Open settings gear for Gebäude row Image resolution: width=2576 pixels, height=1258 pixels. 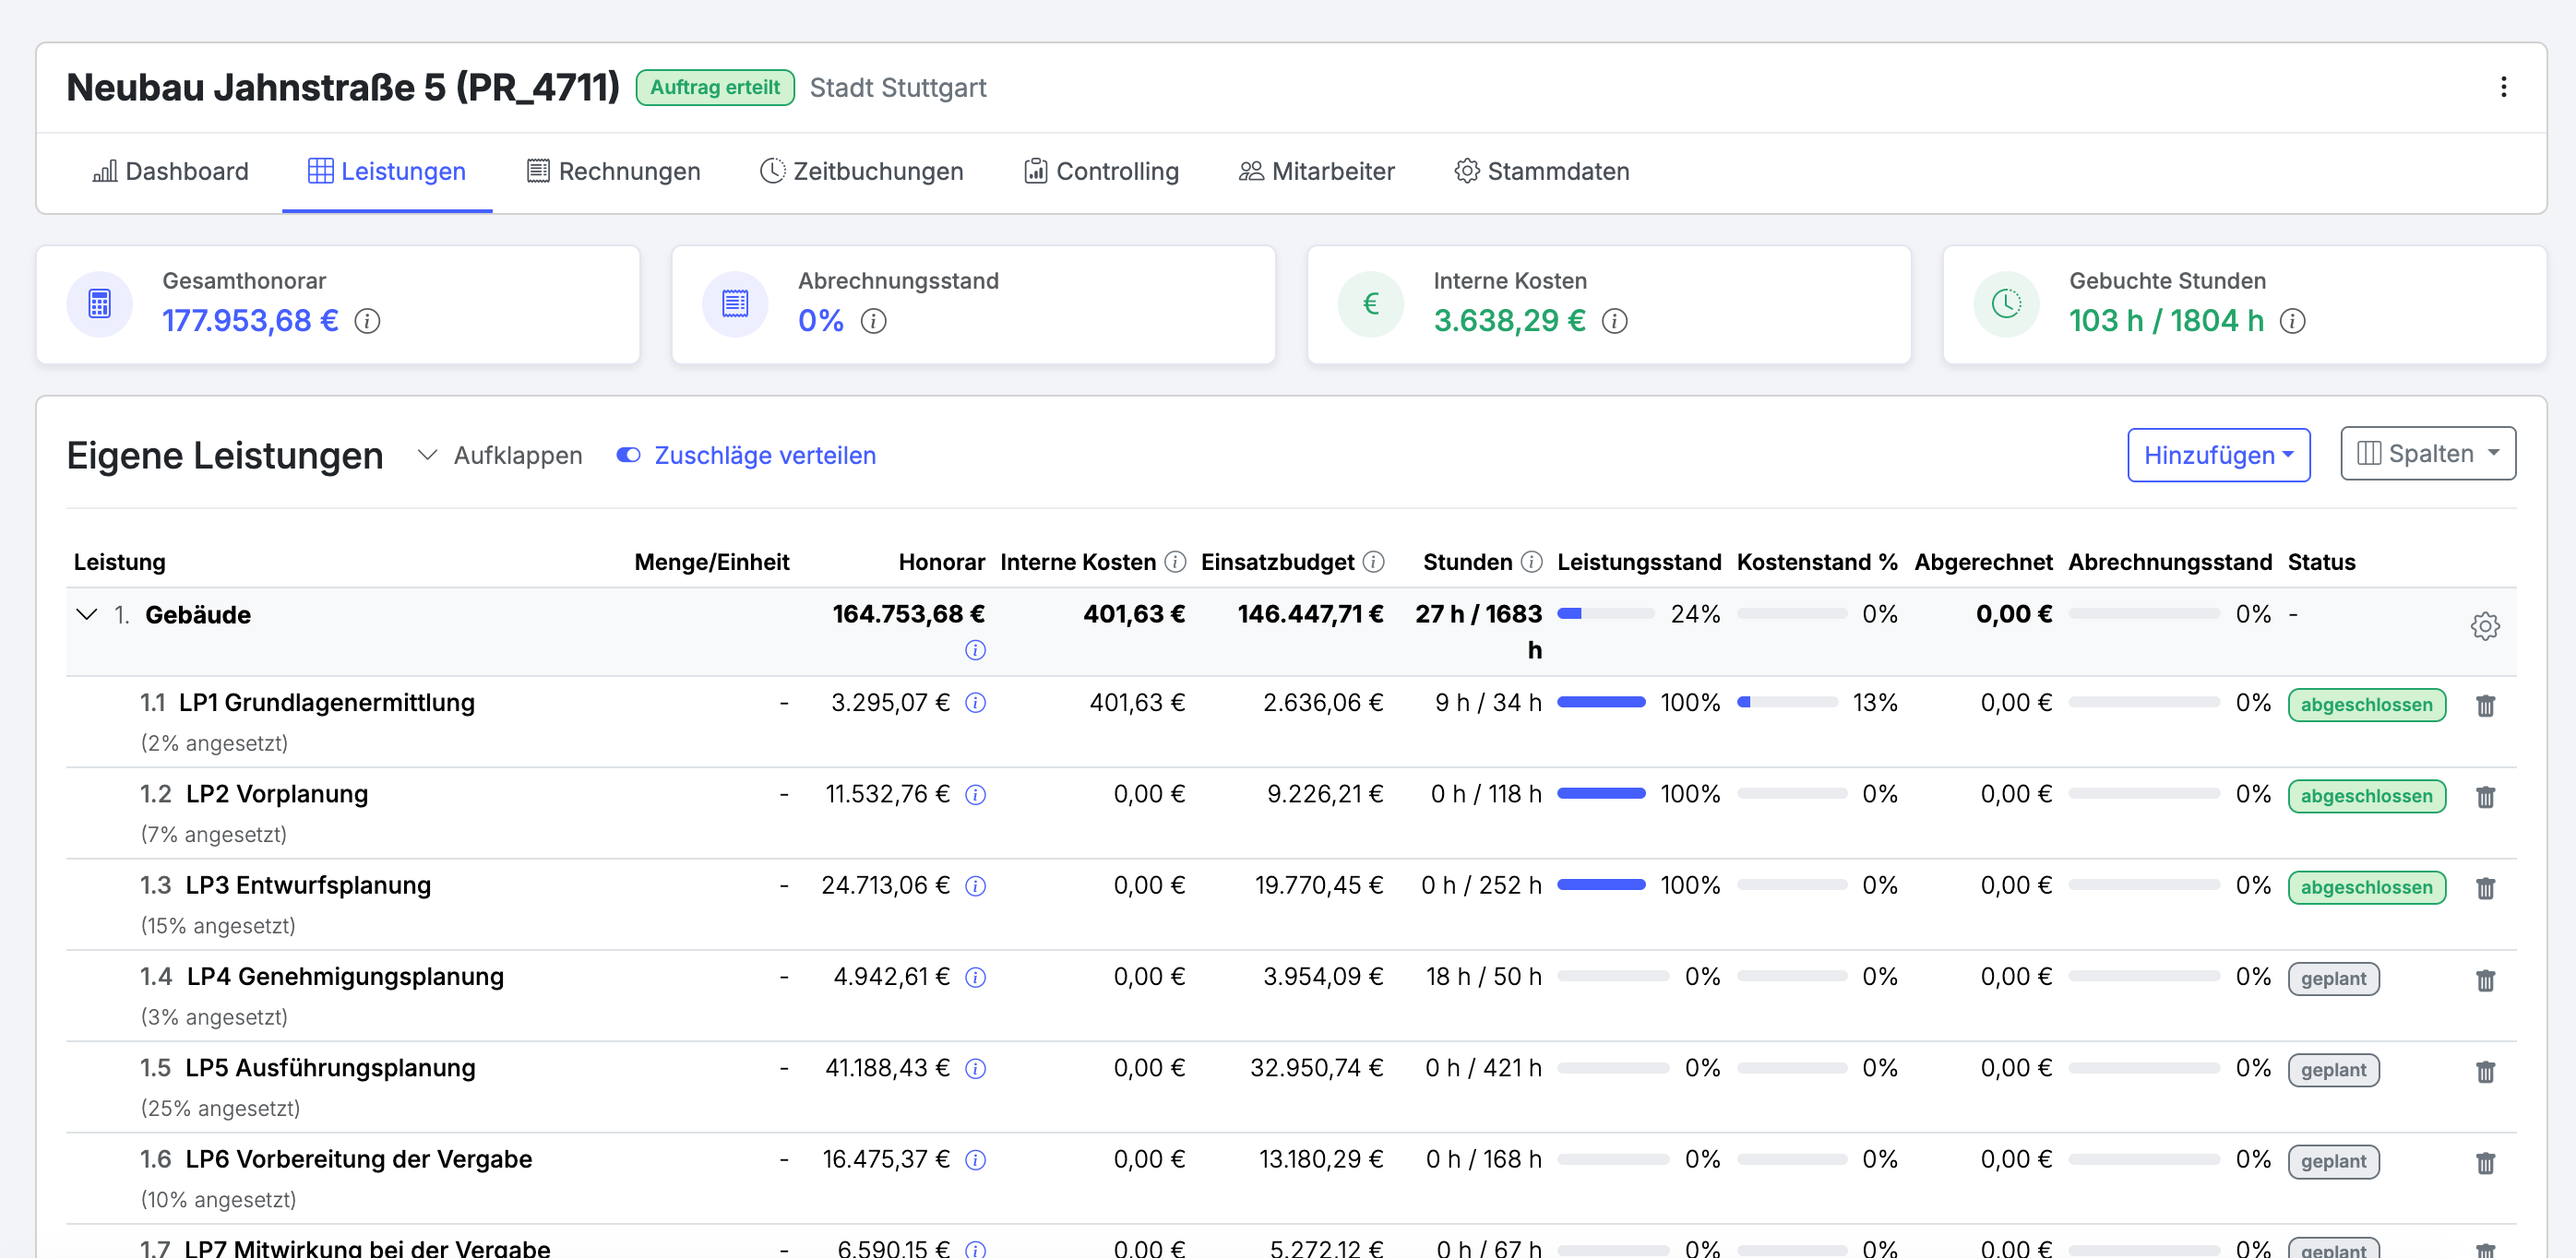pos(2484,626)
